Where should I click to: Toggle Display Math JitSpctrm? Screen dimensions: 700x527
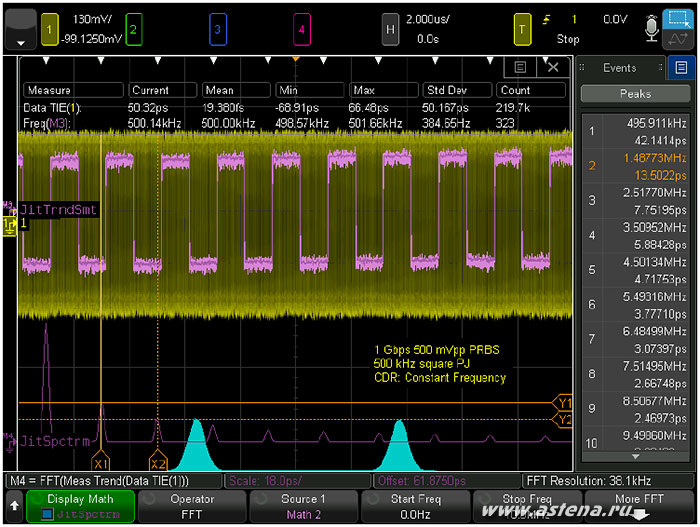pos(80,506)
